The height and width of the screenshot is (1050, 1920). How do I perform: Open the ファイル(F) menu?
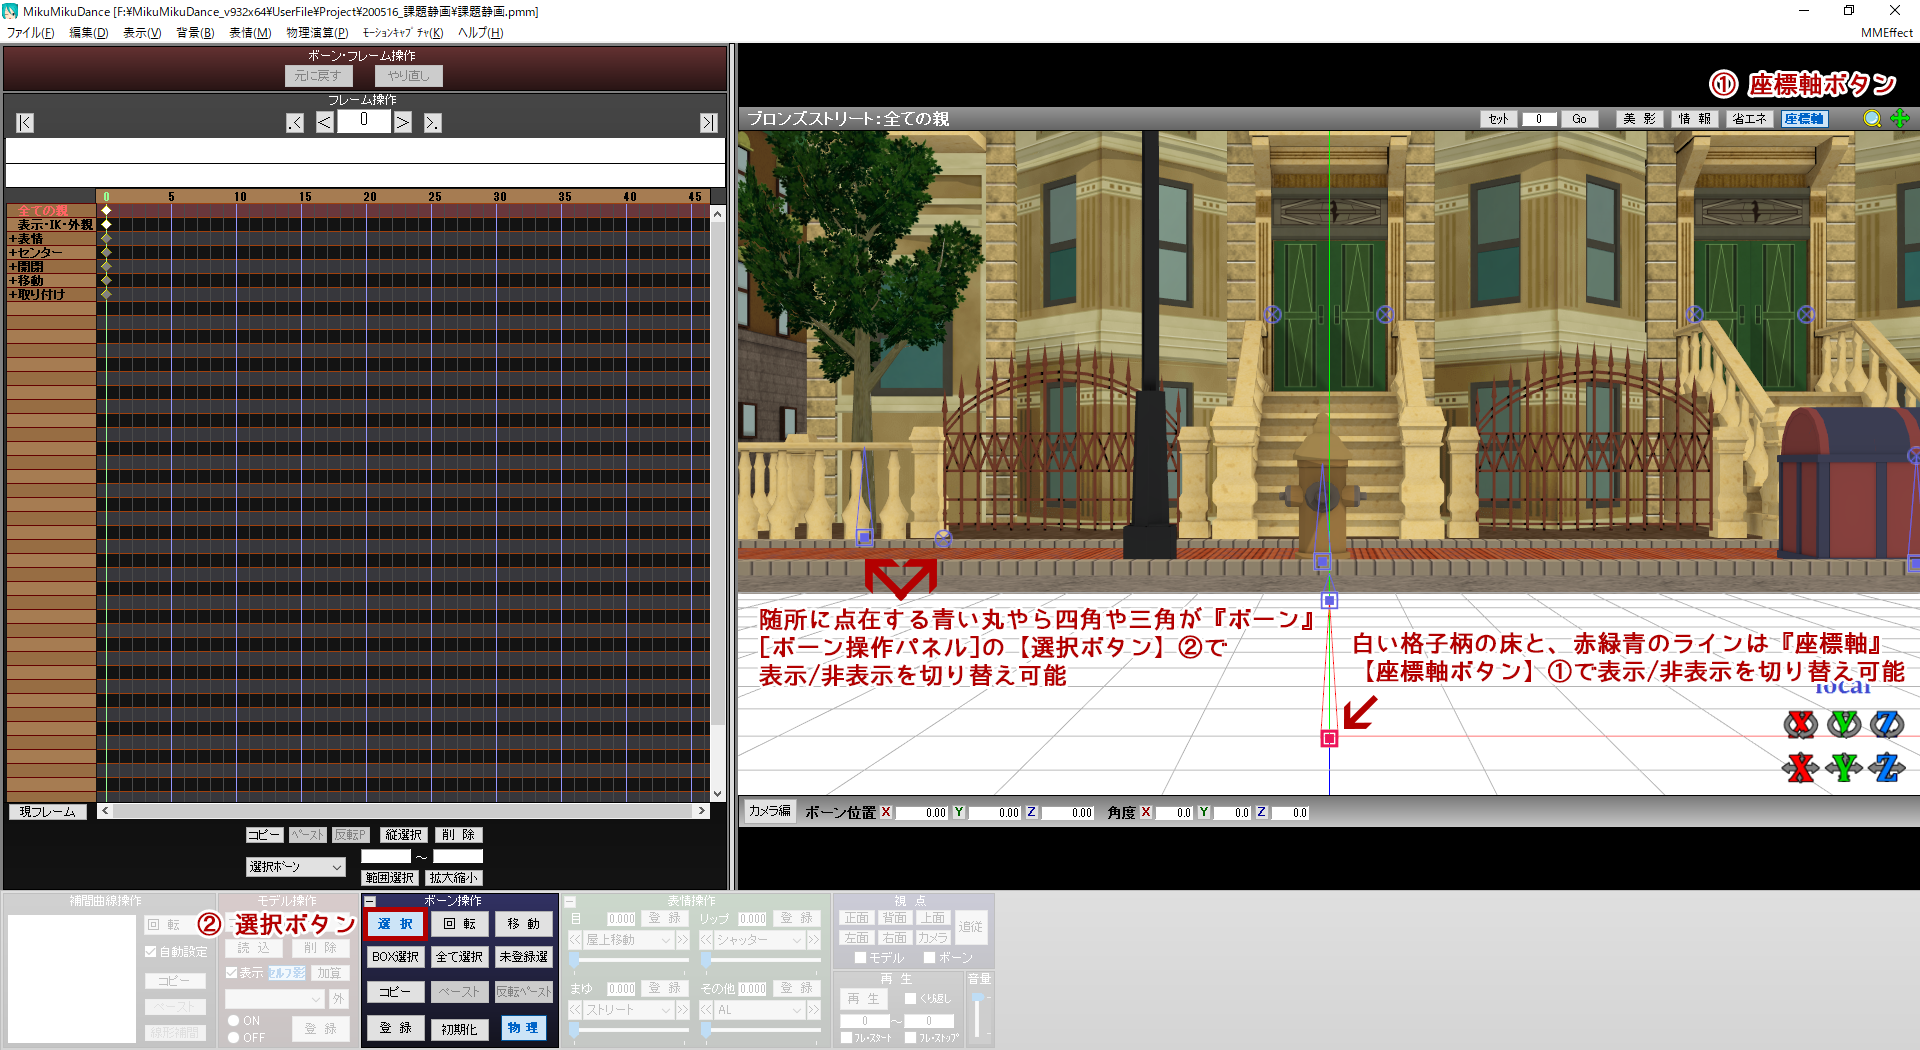point(31,33)
